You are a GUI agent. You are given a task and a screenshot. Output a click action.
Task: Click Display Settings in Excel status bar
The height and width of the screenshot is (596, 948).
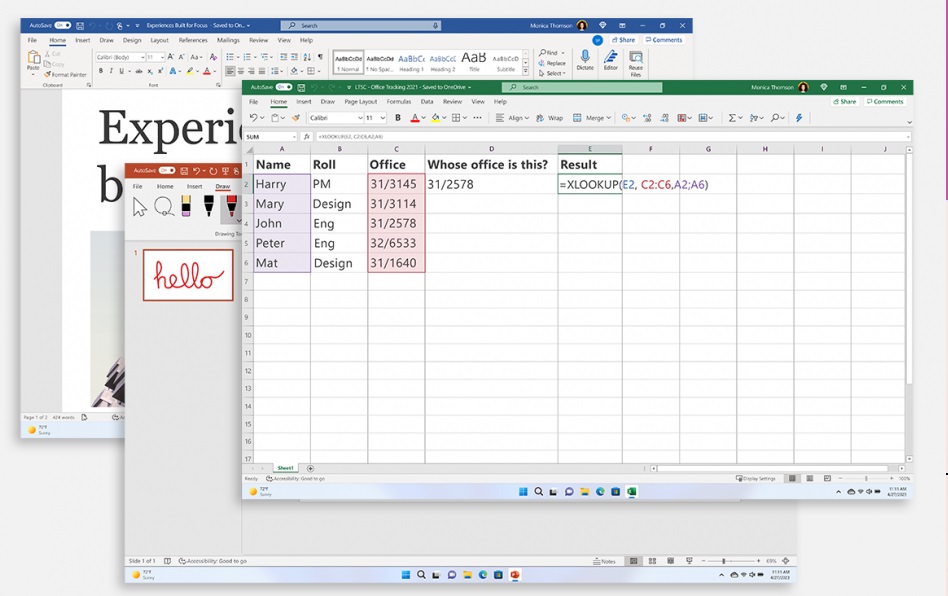pos(755,478)
